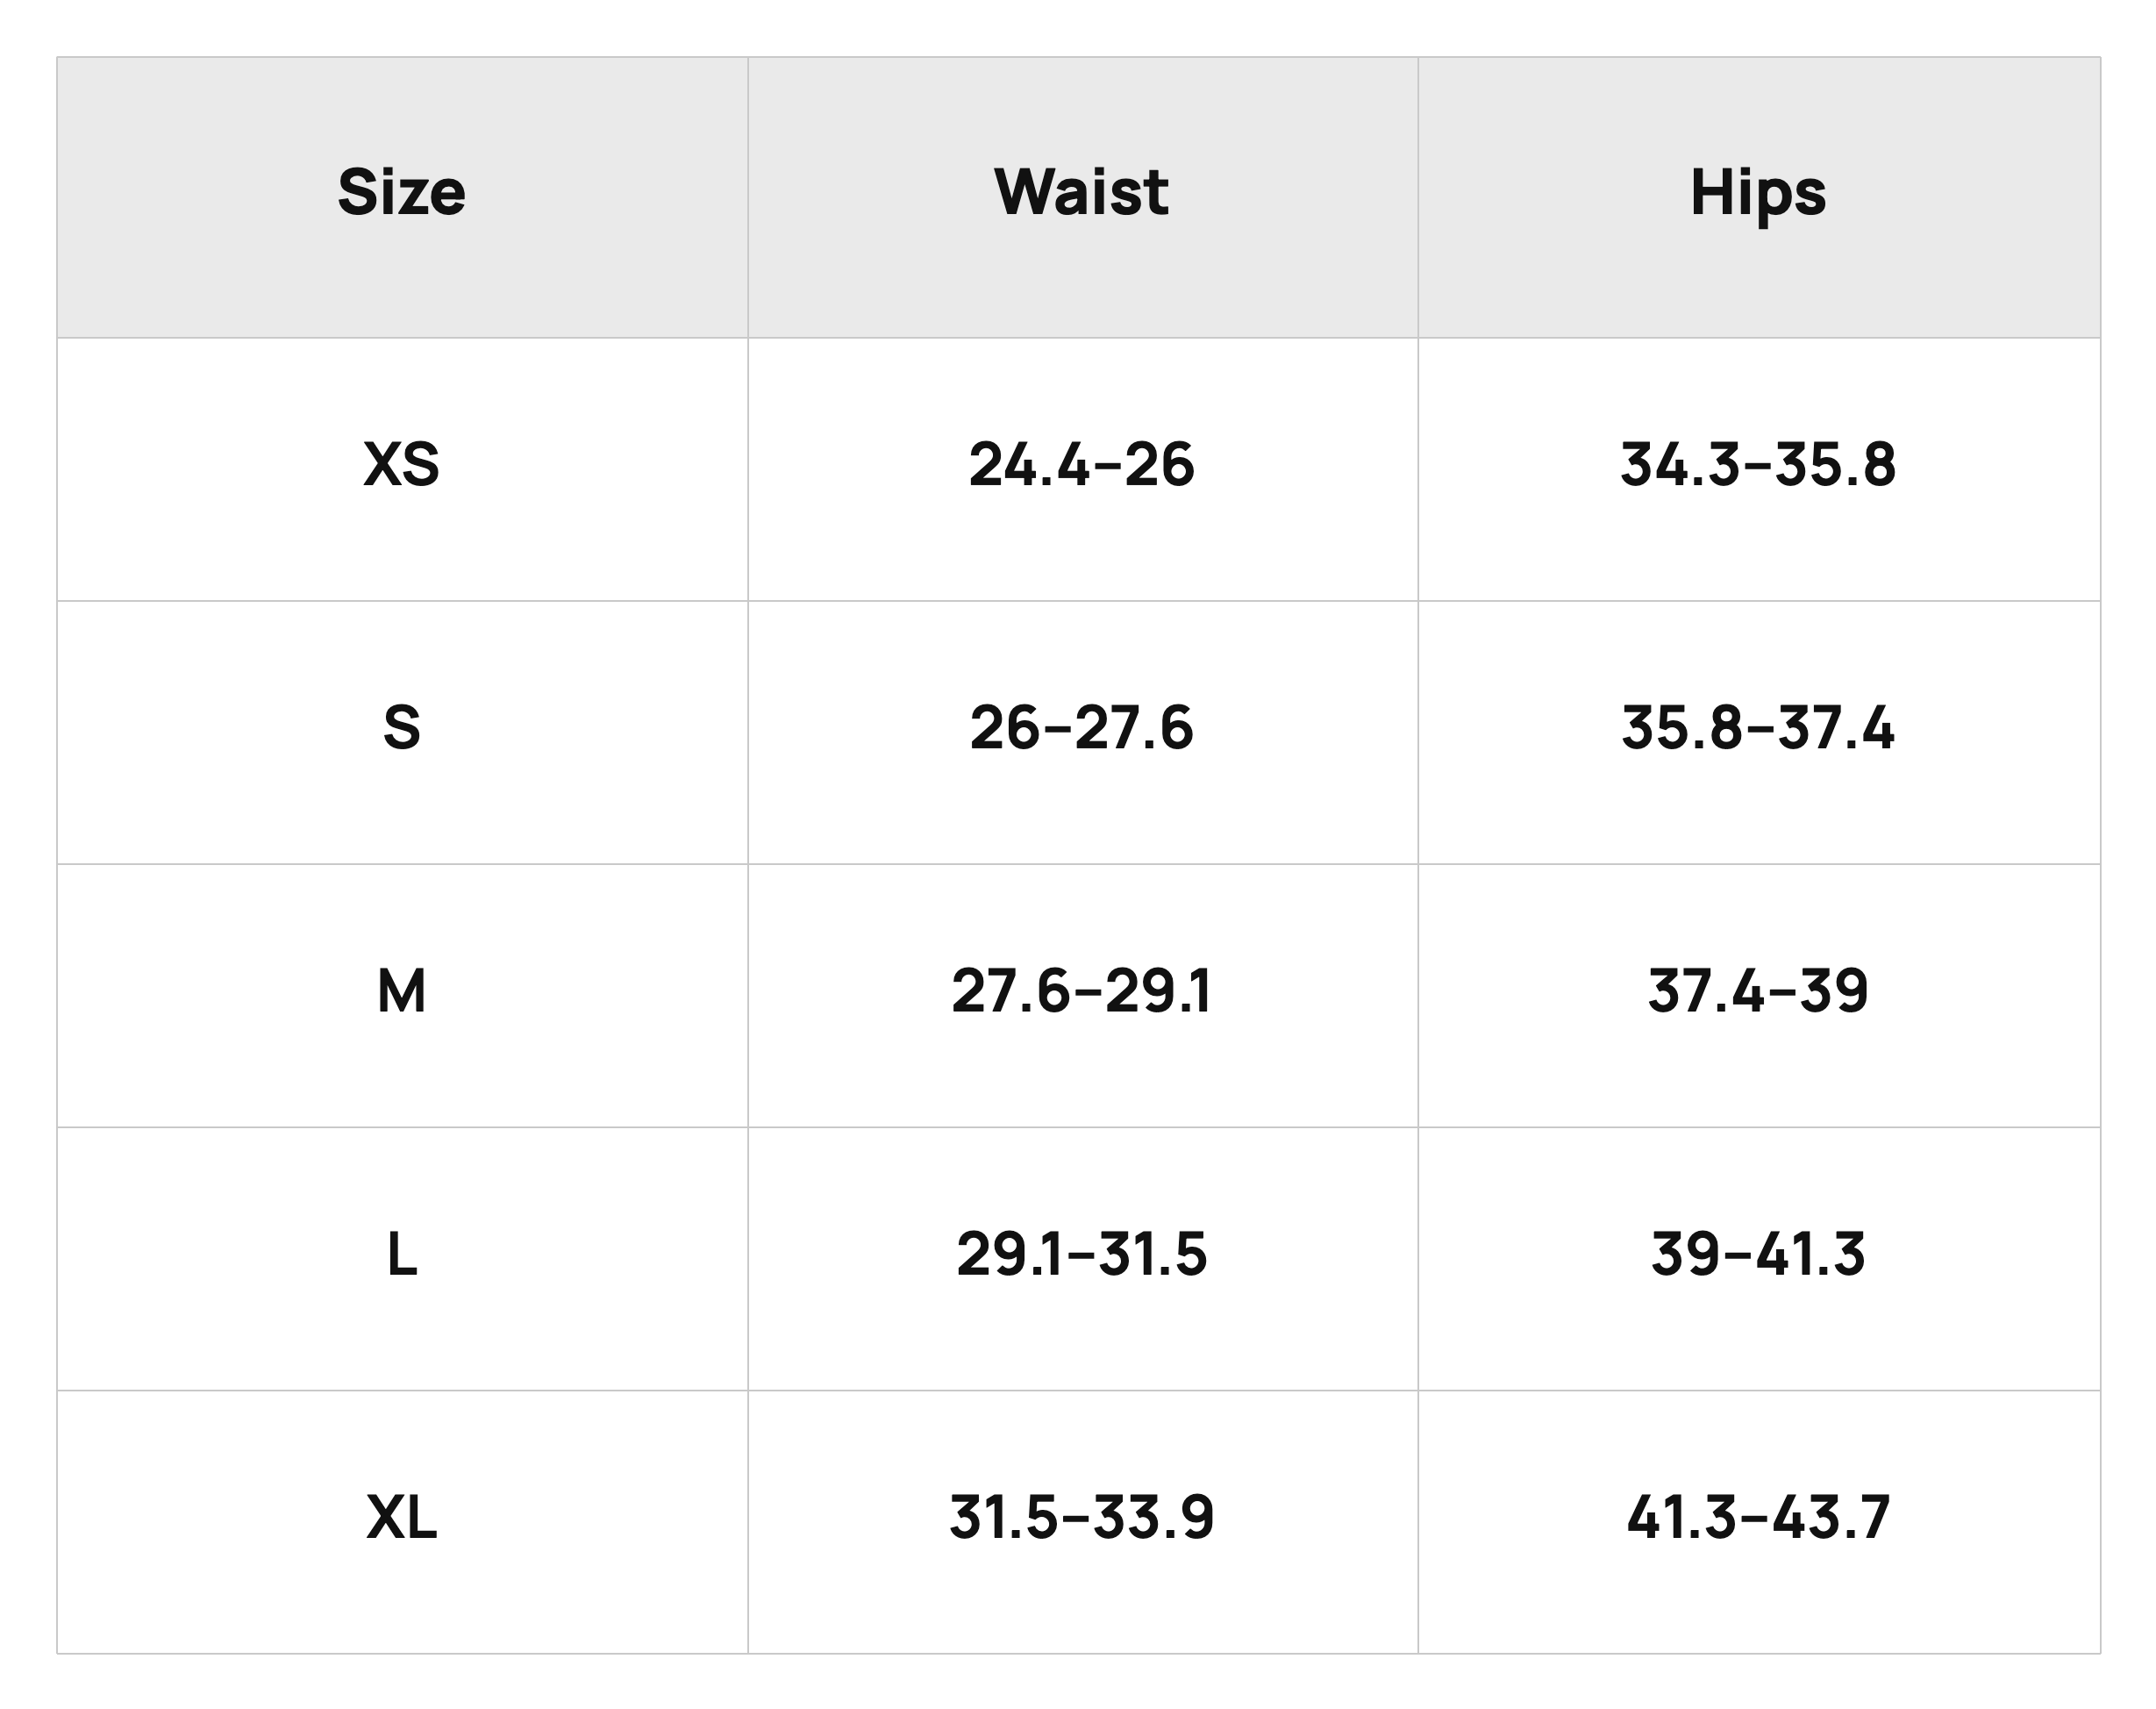Viewport: 2156px width, 1709px height.
Task: Select the M size cell
Action: [402, 995]
